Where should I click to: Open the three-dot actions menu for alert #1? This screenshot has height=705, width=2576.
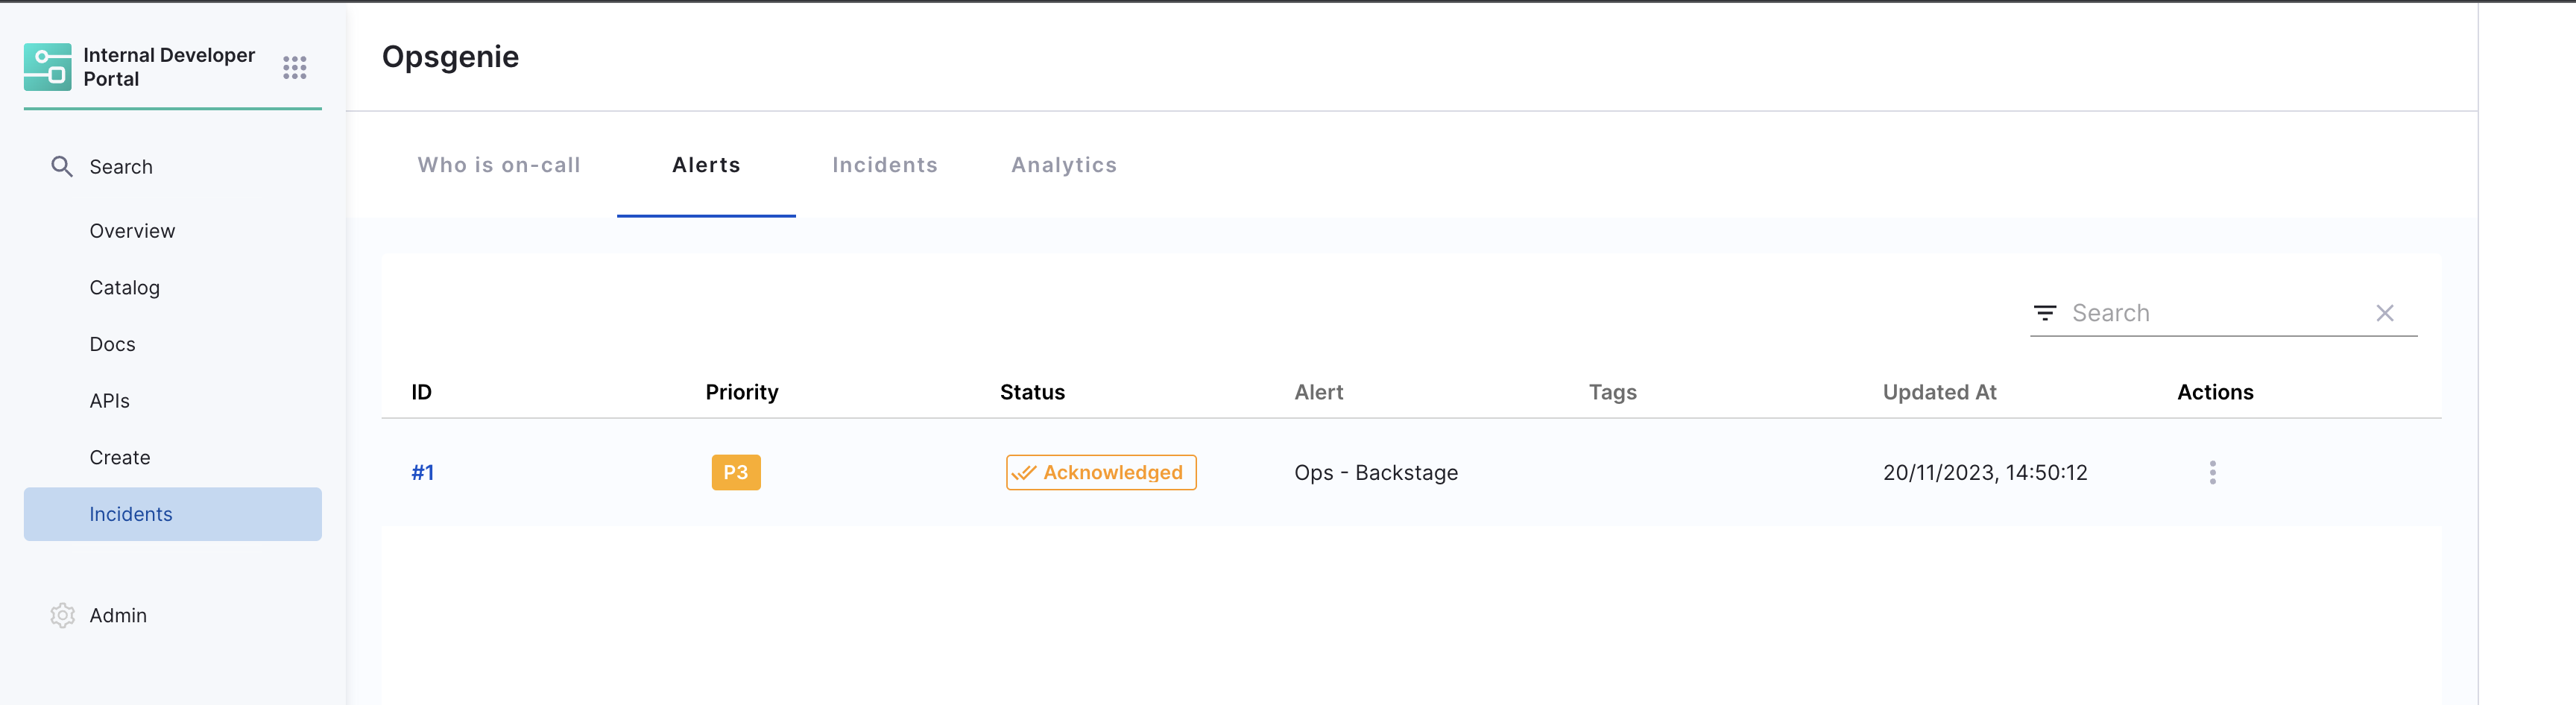coord(2212,472)
